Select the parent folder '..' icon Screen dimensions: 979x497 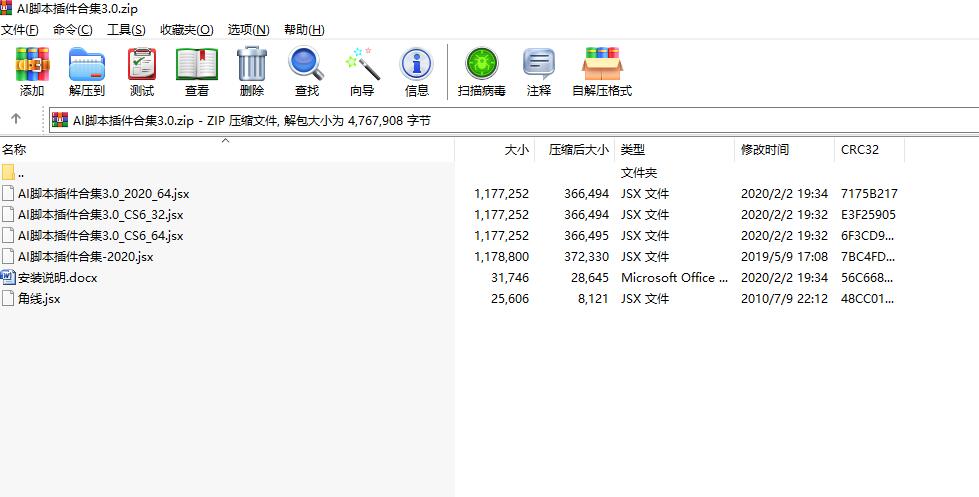pyautogui.click(x=7, y=172)
